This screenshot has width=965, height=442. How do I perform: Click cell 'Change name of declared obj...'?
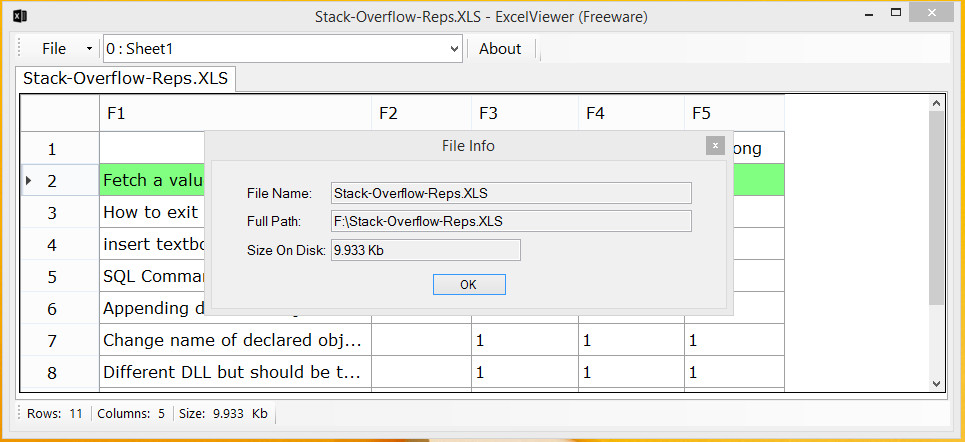(x=235, y=340)
